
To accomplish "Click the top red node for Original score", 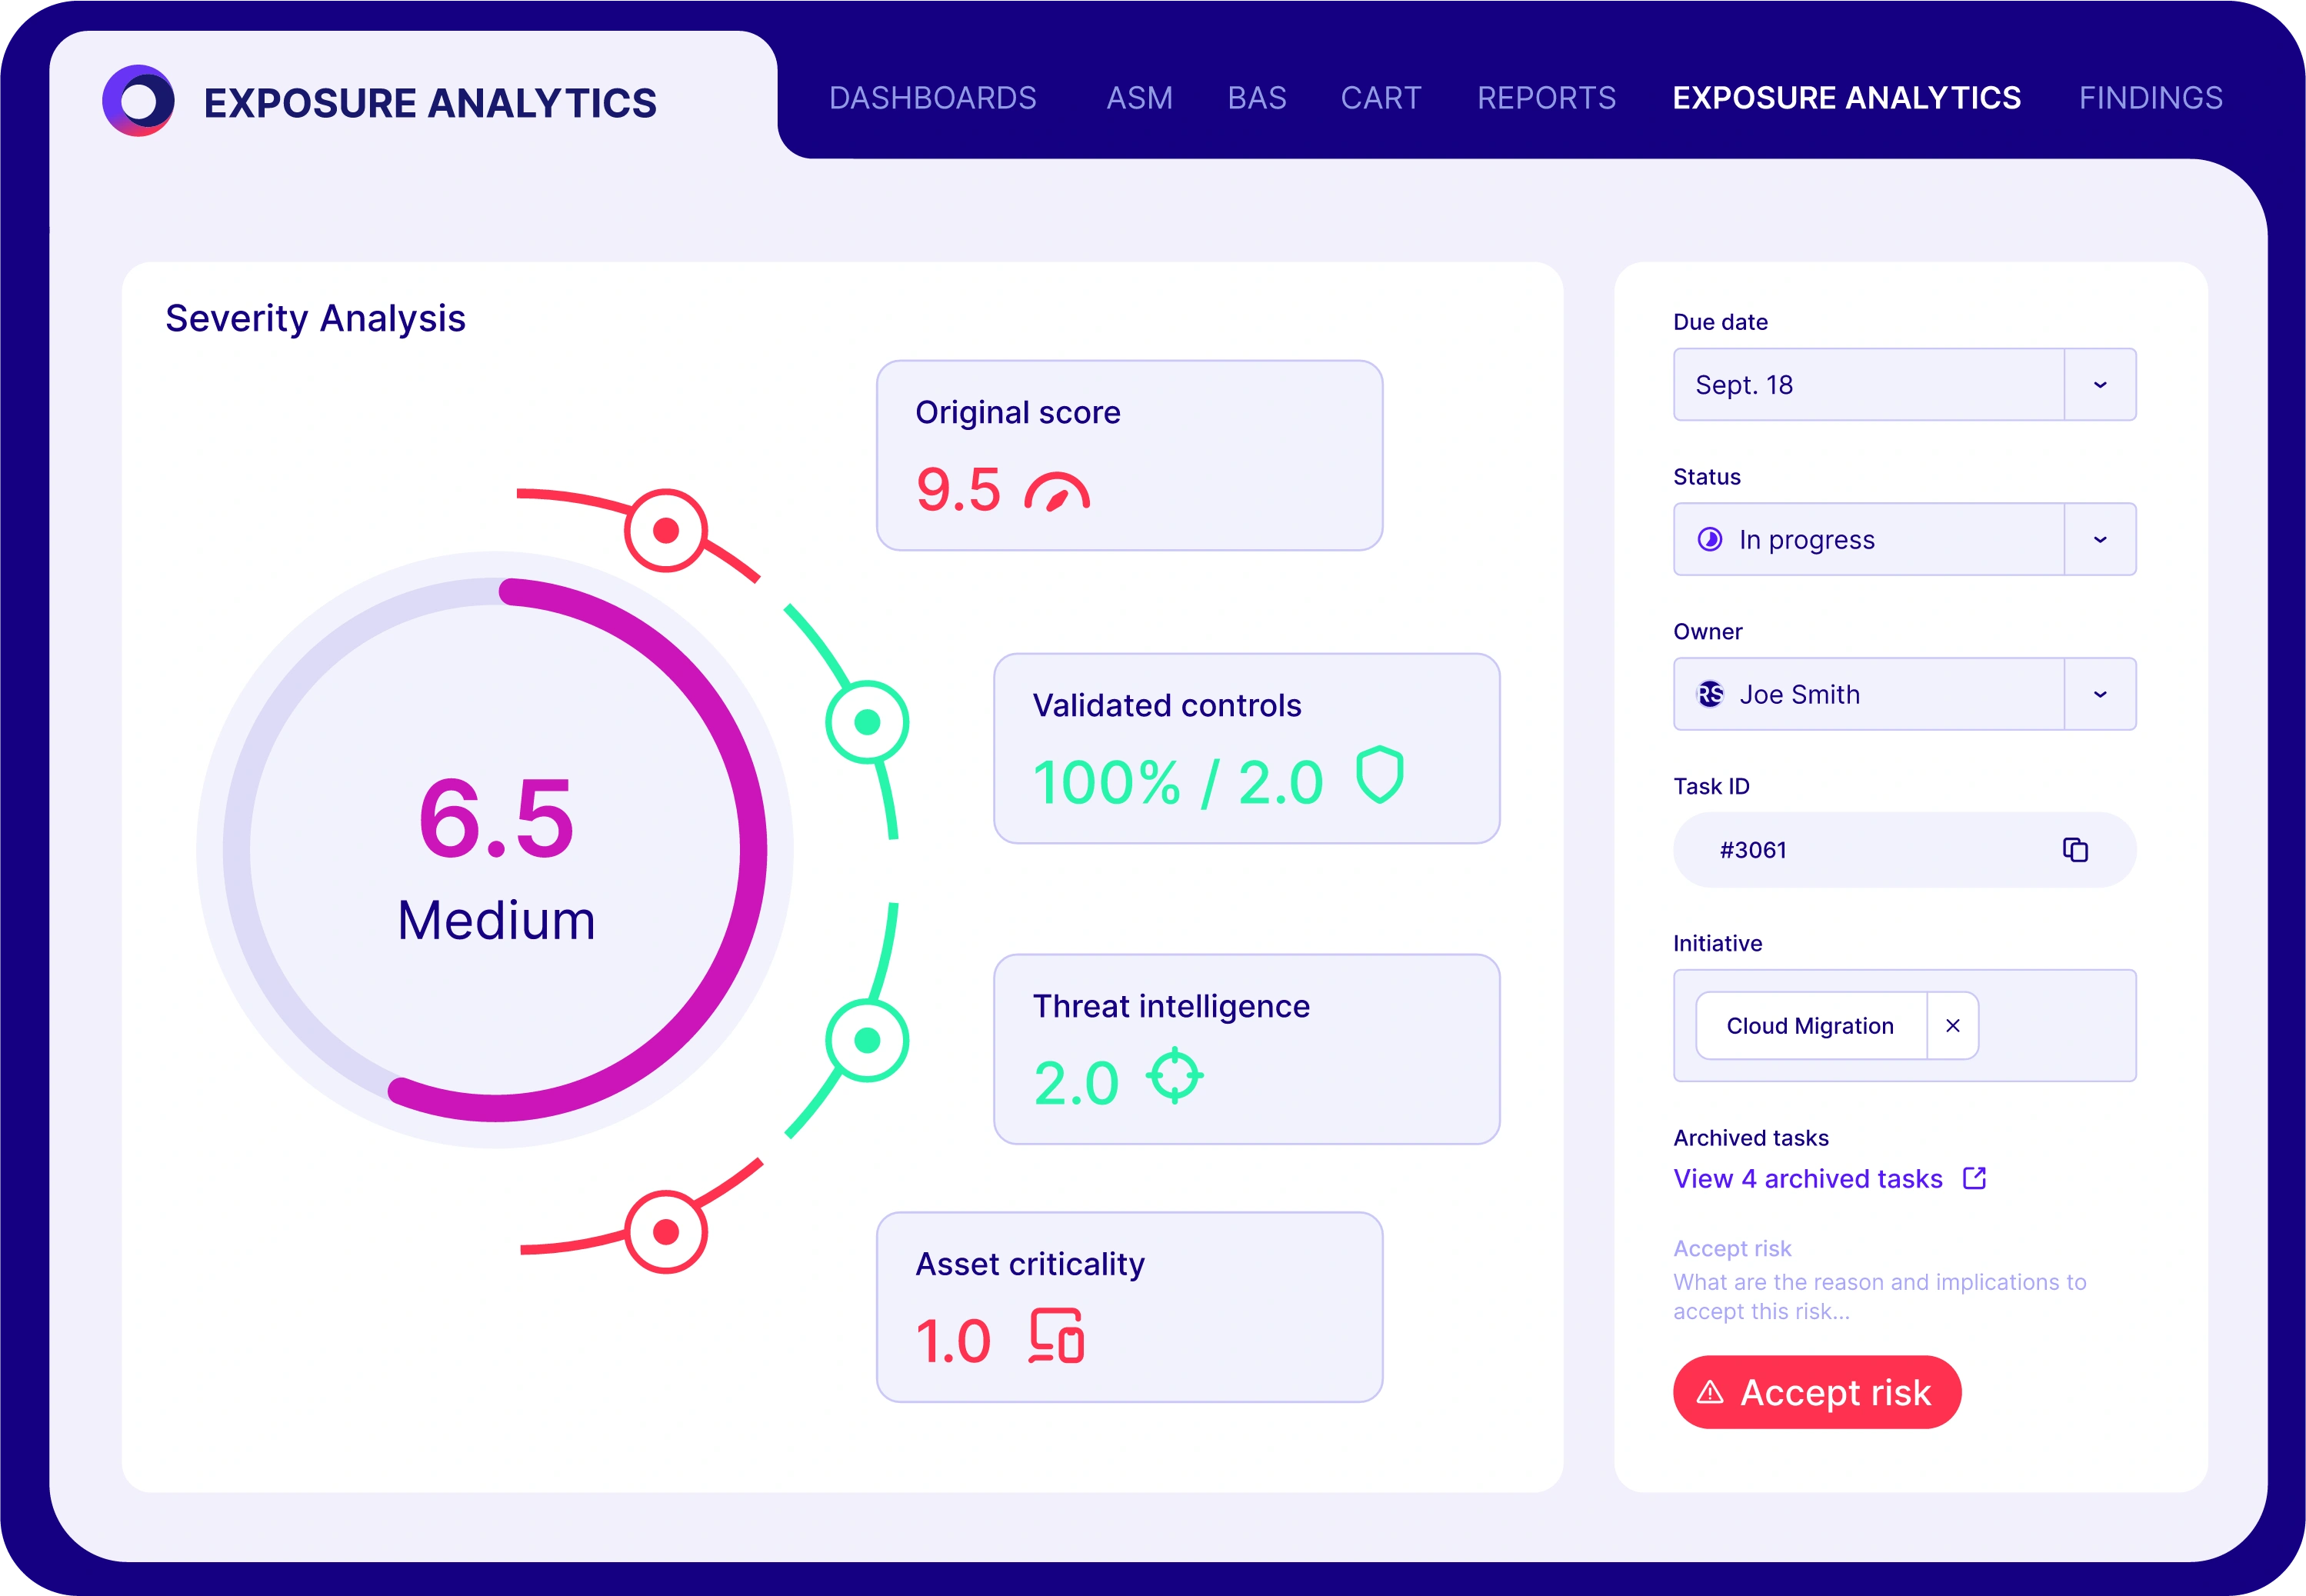I will (x=666, y=530).
